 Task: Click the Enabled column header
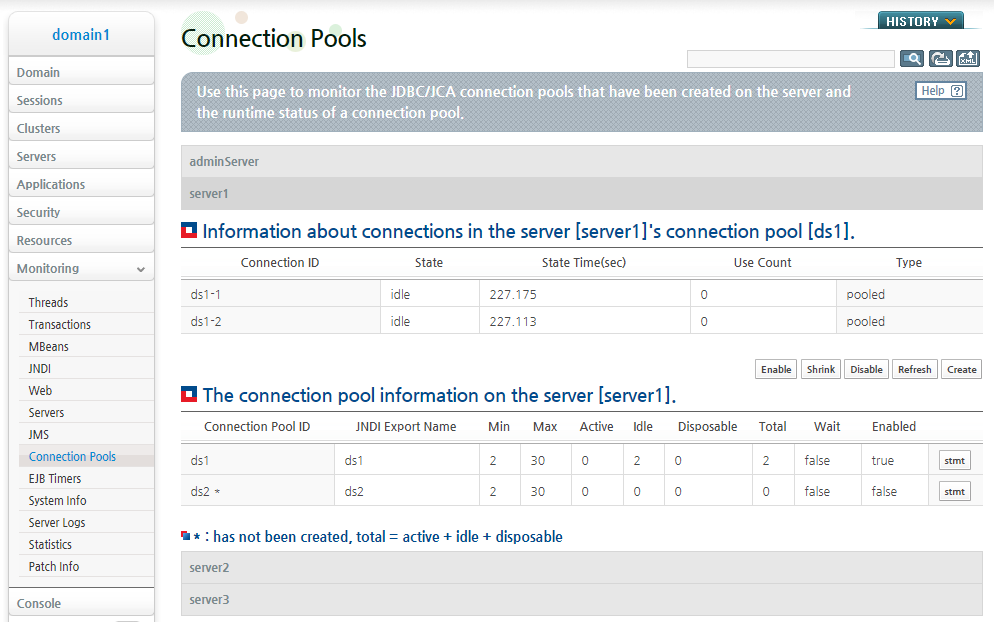[x=894, y=427]
